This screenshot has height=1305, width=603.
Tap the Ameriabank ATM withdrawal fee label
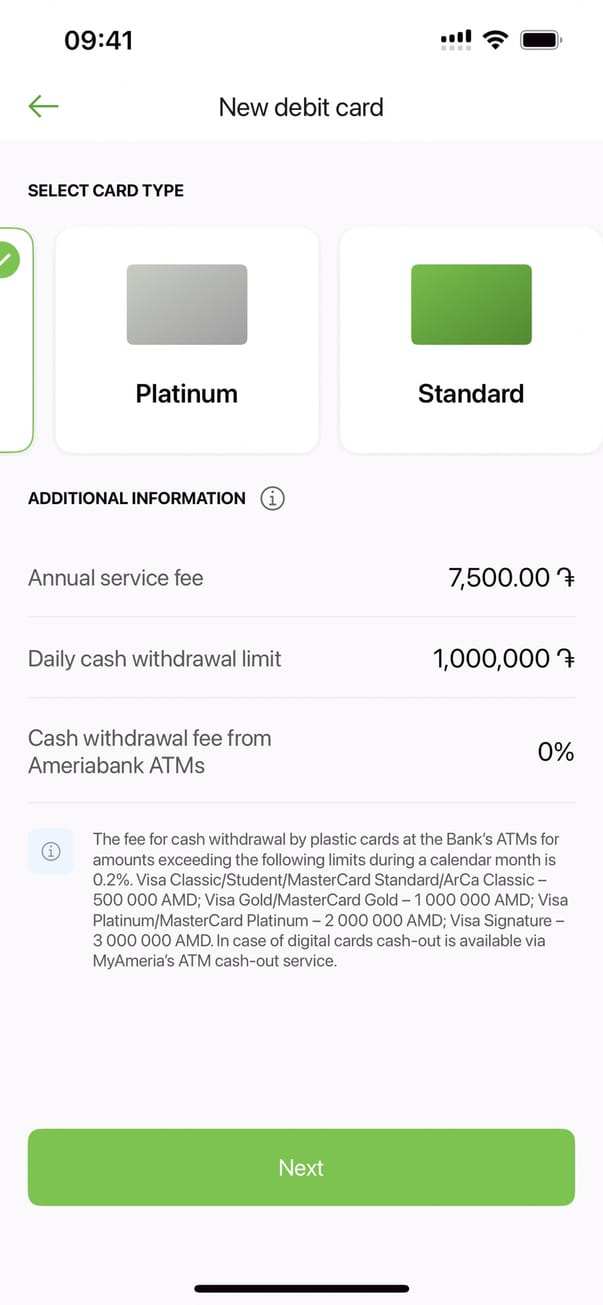coord(150,752)
